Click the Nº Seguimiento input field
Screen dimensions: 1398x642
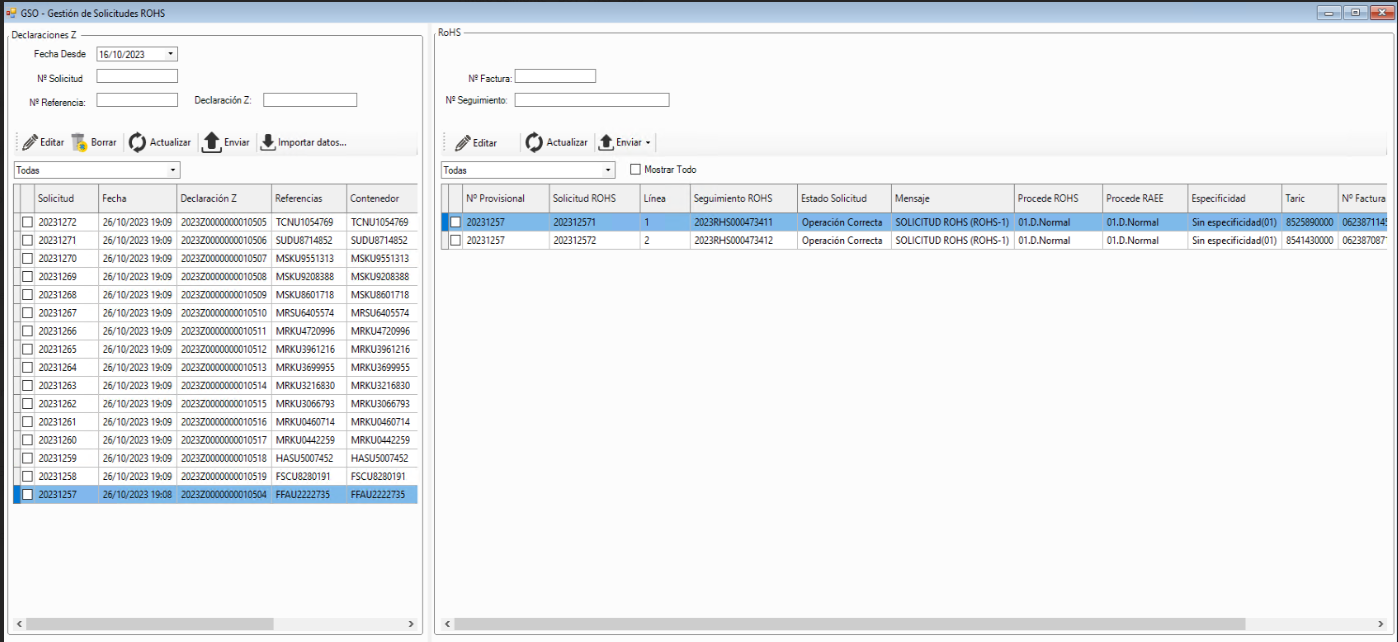click(591, 100)
